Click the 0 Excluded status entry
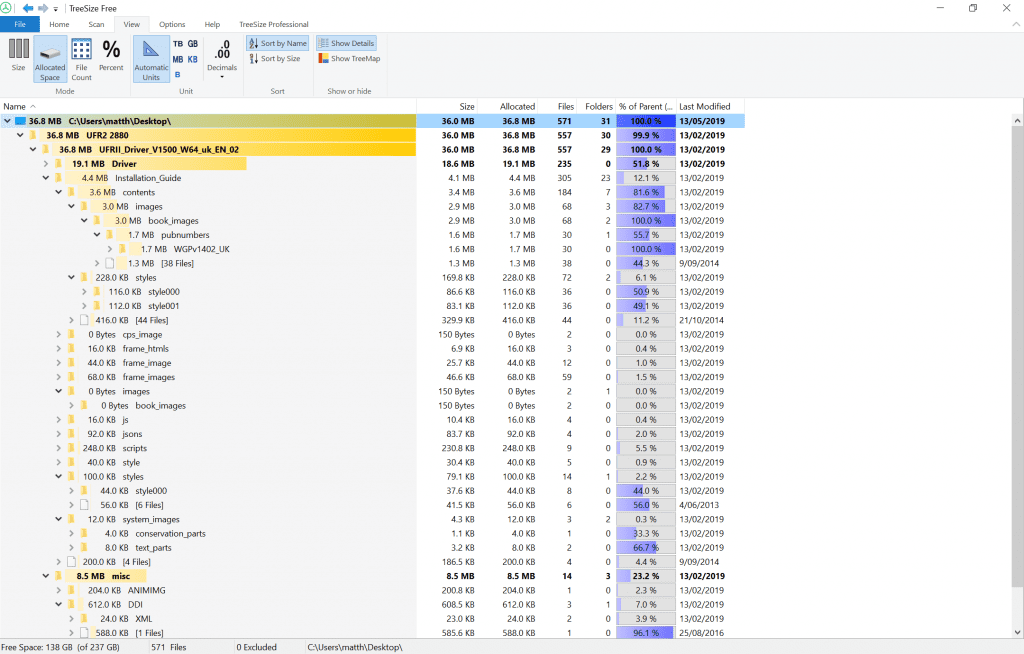The image size is (1024, 654). click(x=256, y=647)
